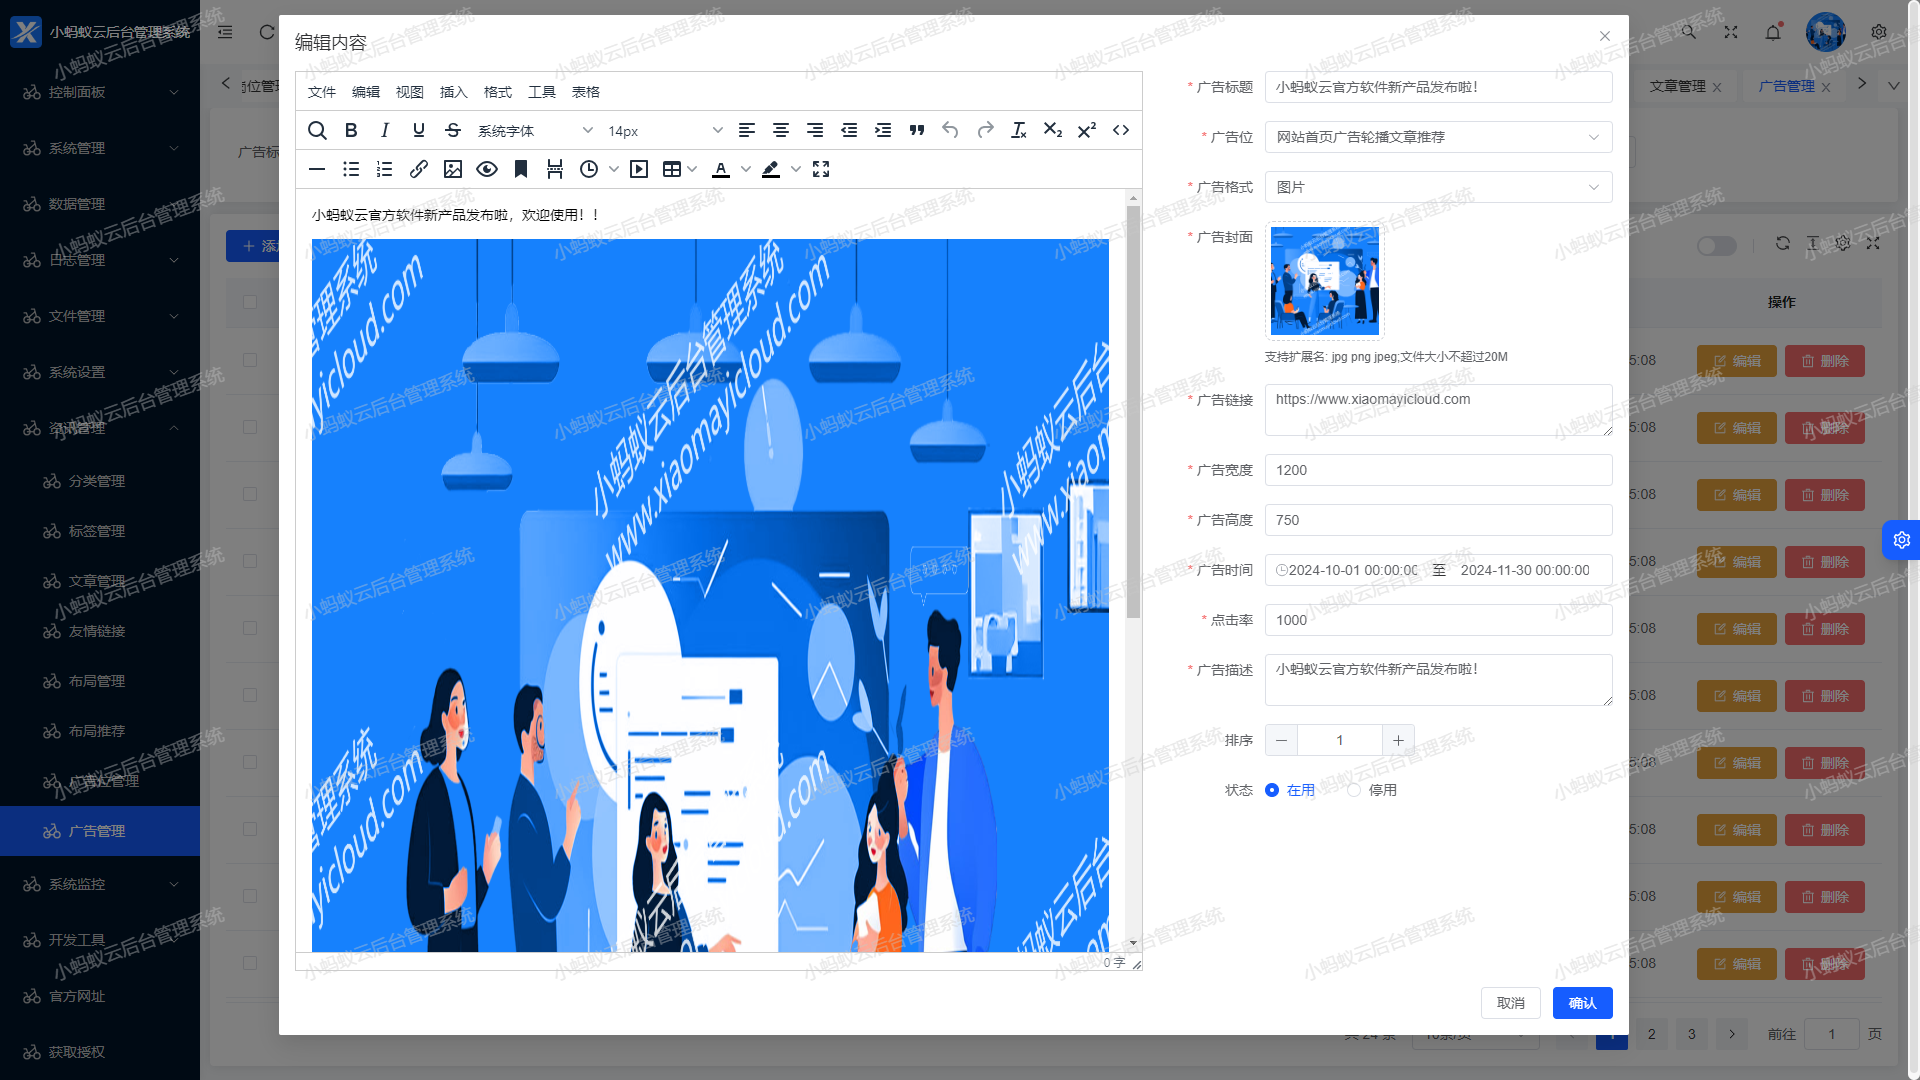The image size is (1920, 1080).
Task: Insert media video in editor
Action: coord(639,169)
